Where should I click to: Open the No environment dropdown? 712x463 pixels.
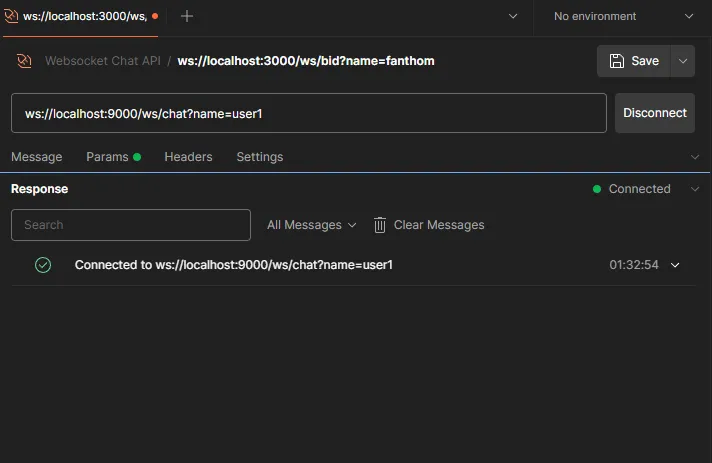(x=623, y=16)
